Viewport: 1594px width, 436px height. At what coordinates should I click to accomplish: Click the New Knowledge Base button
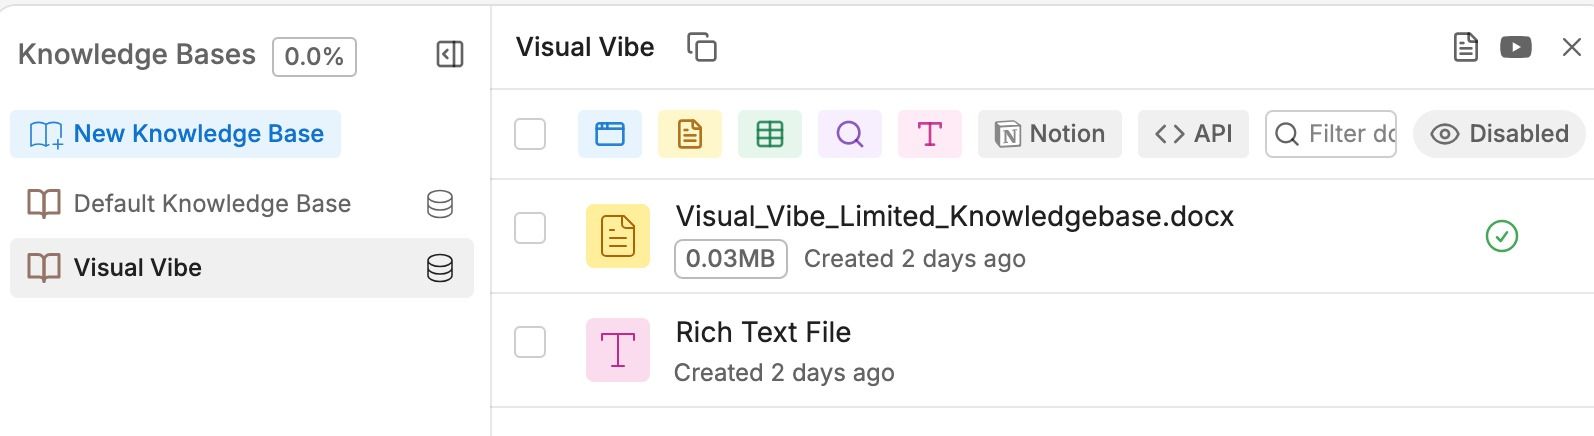[x=176, y=134]
